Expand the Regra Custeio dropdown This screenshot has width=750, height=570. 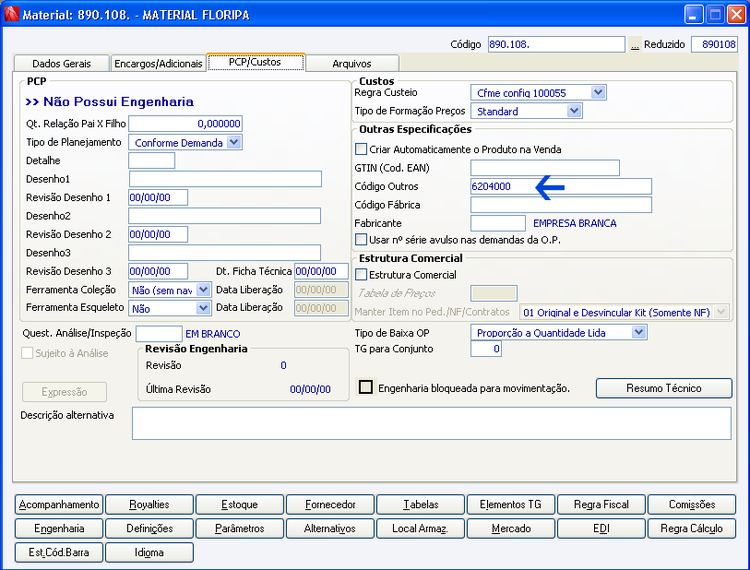(598, 92)
